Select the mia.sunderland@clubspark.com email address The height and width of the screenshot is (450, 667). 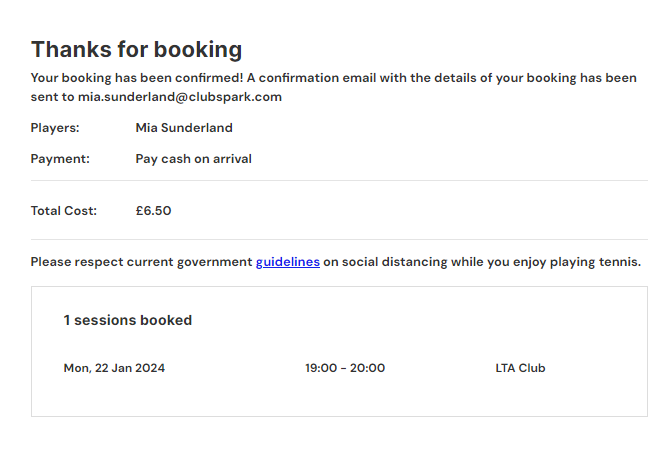pos(180,97)
